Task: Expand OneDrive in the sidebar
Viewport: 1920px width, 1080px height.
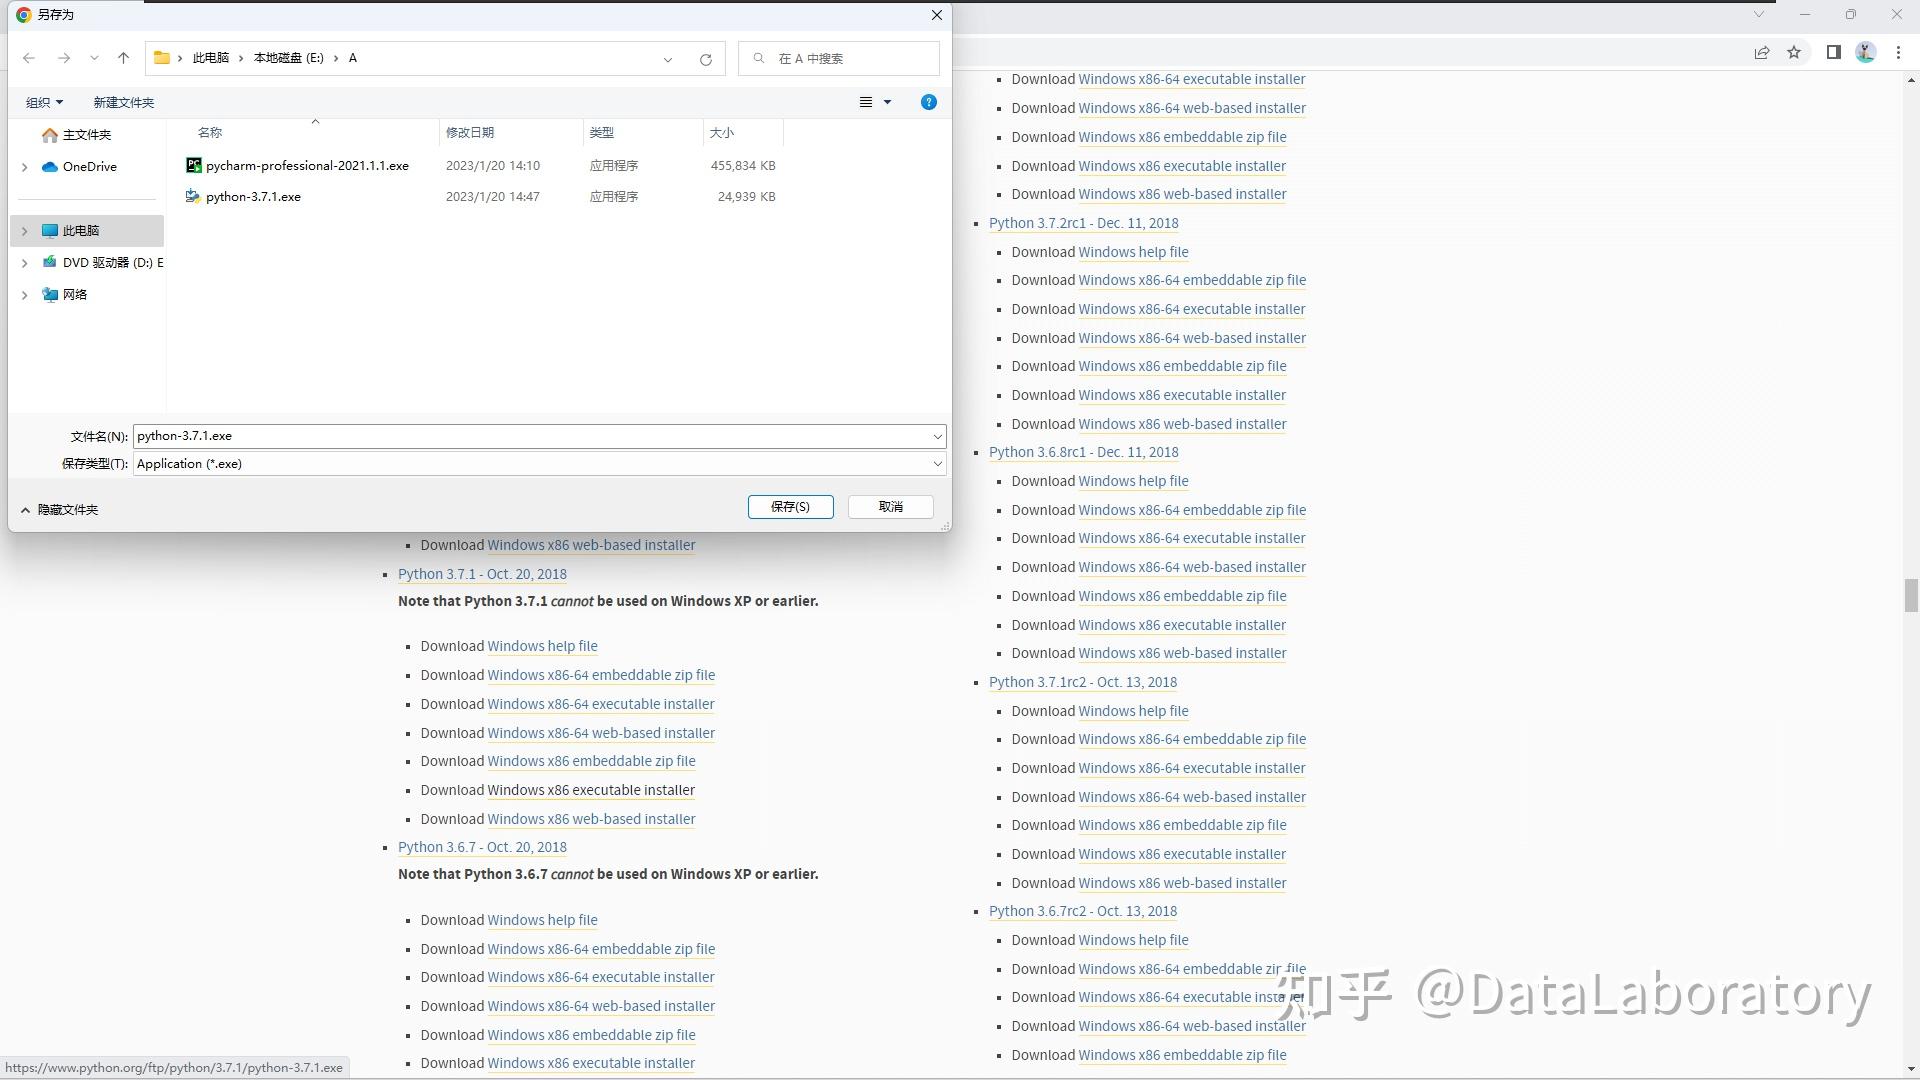Action: click(x=25, y=167)
